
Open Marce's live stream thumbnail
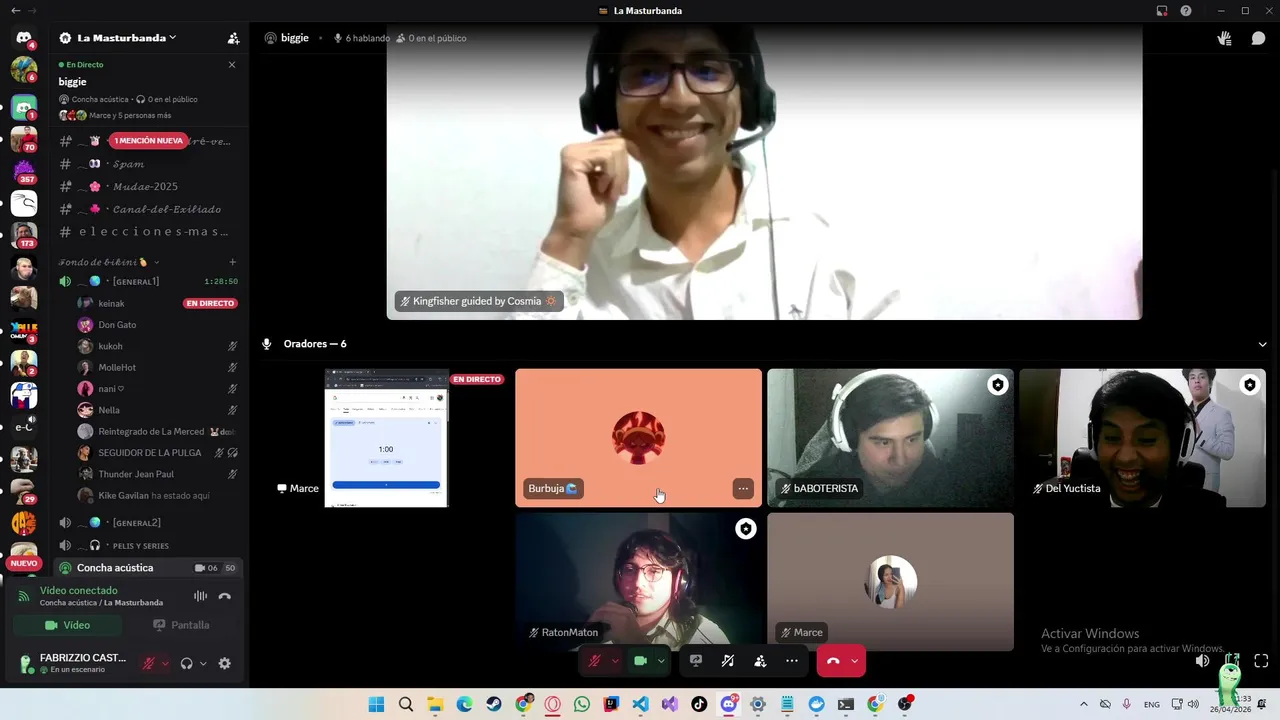(386, 438)
